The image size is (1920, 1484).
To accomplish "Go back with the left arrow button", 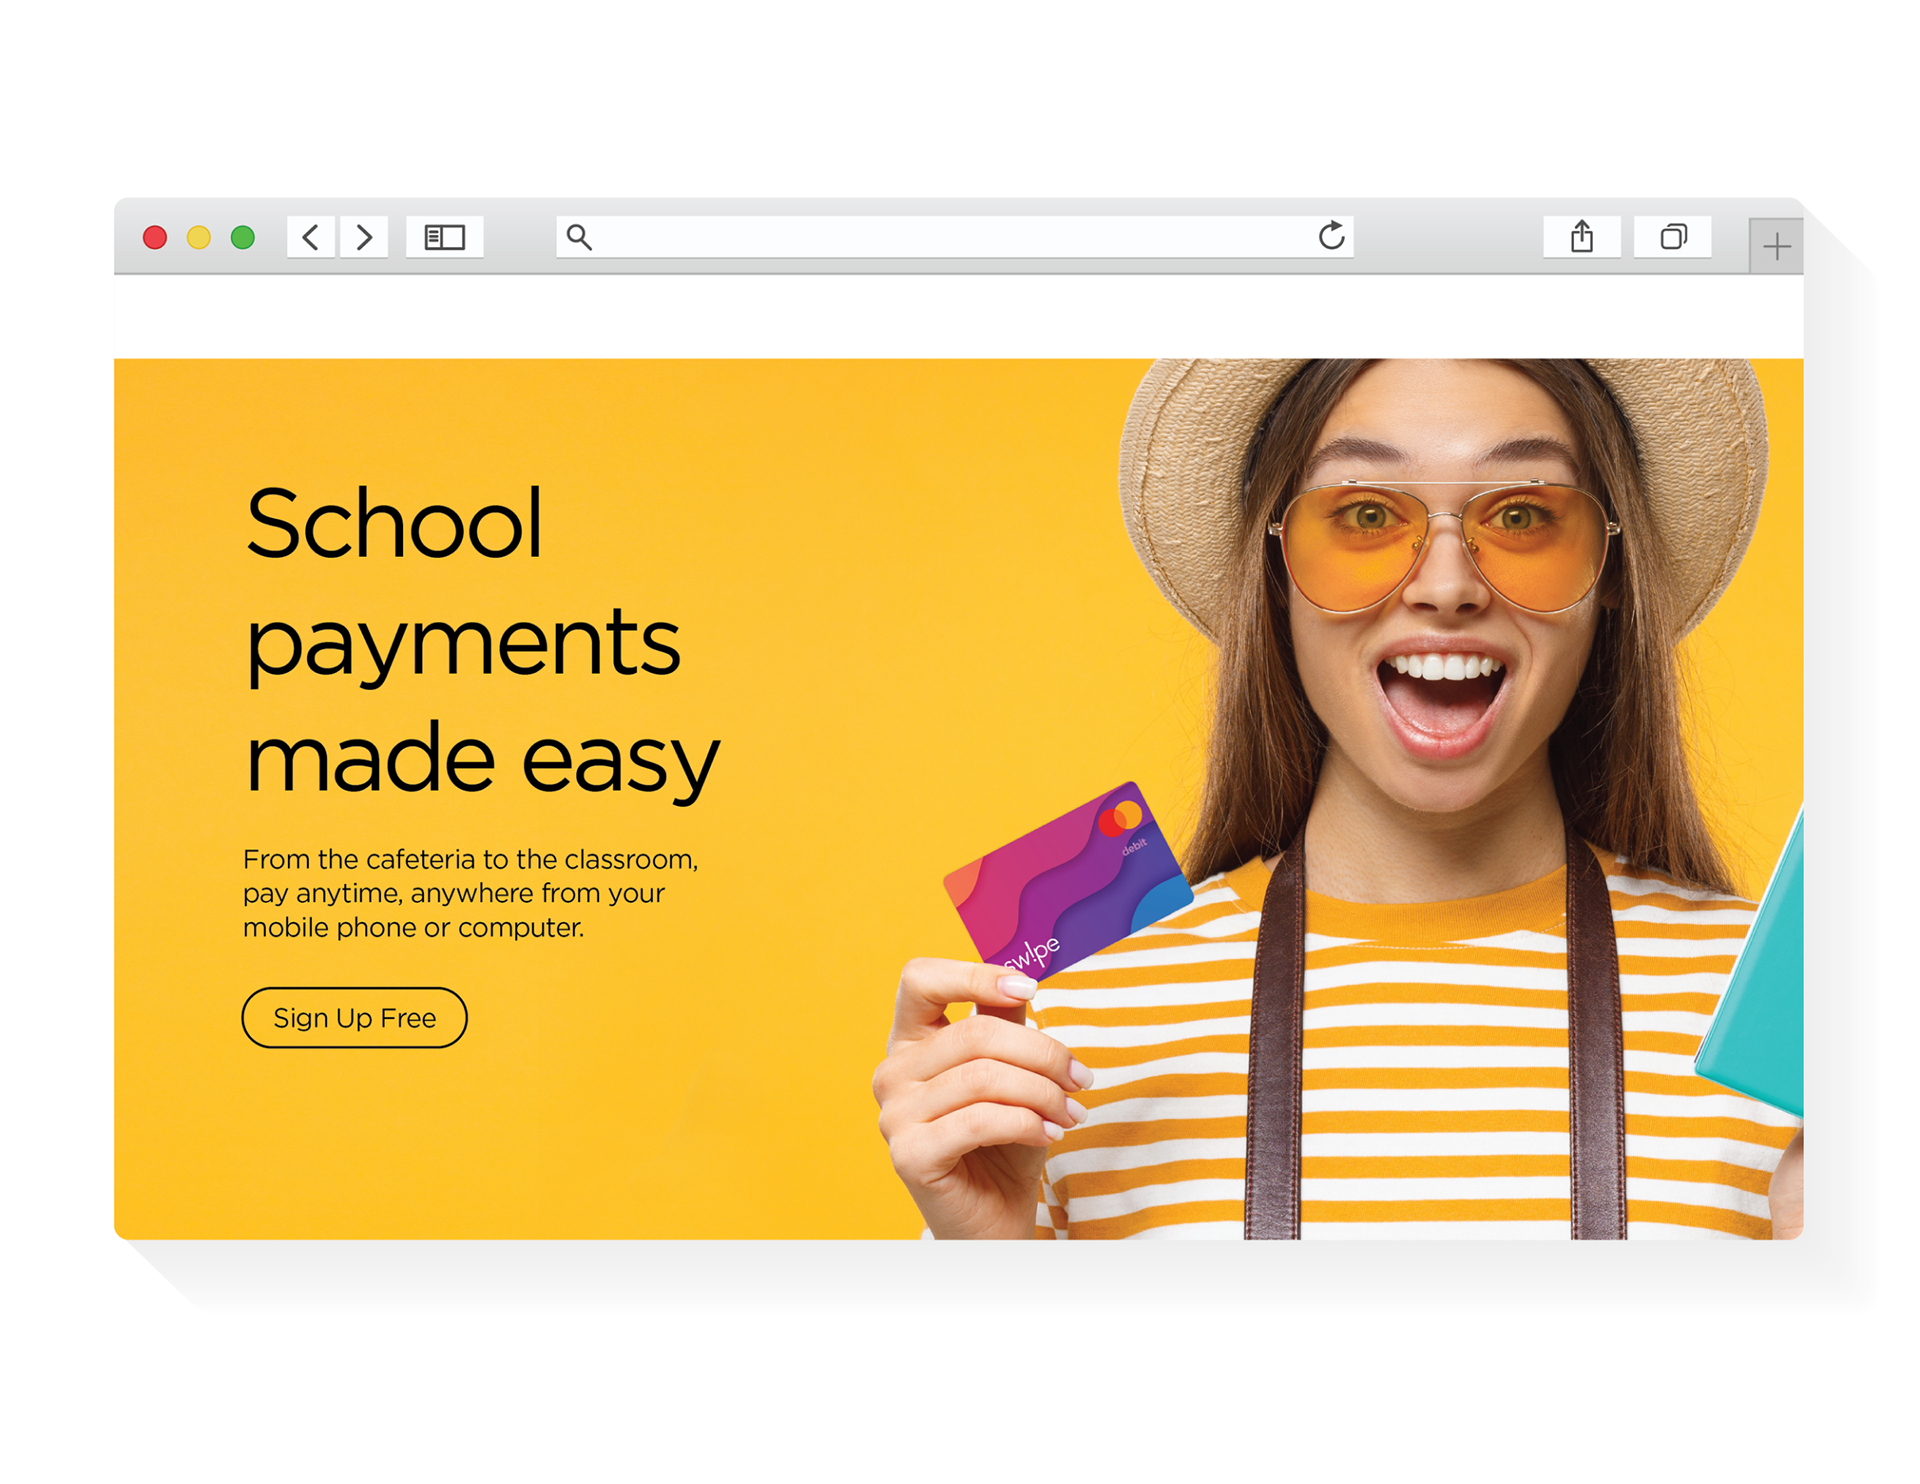I will click(x=311, y=237).
